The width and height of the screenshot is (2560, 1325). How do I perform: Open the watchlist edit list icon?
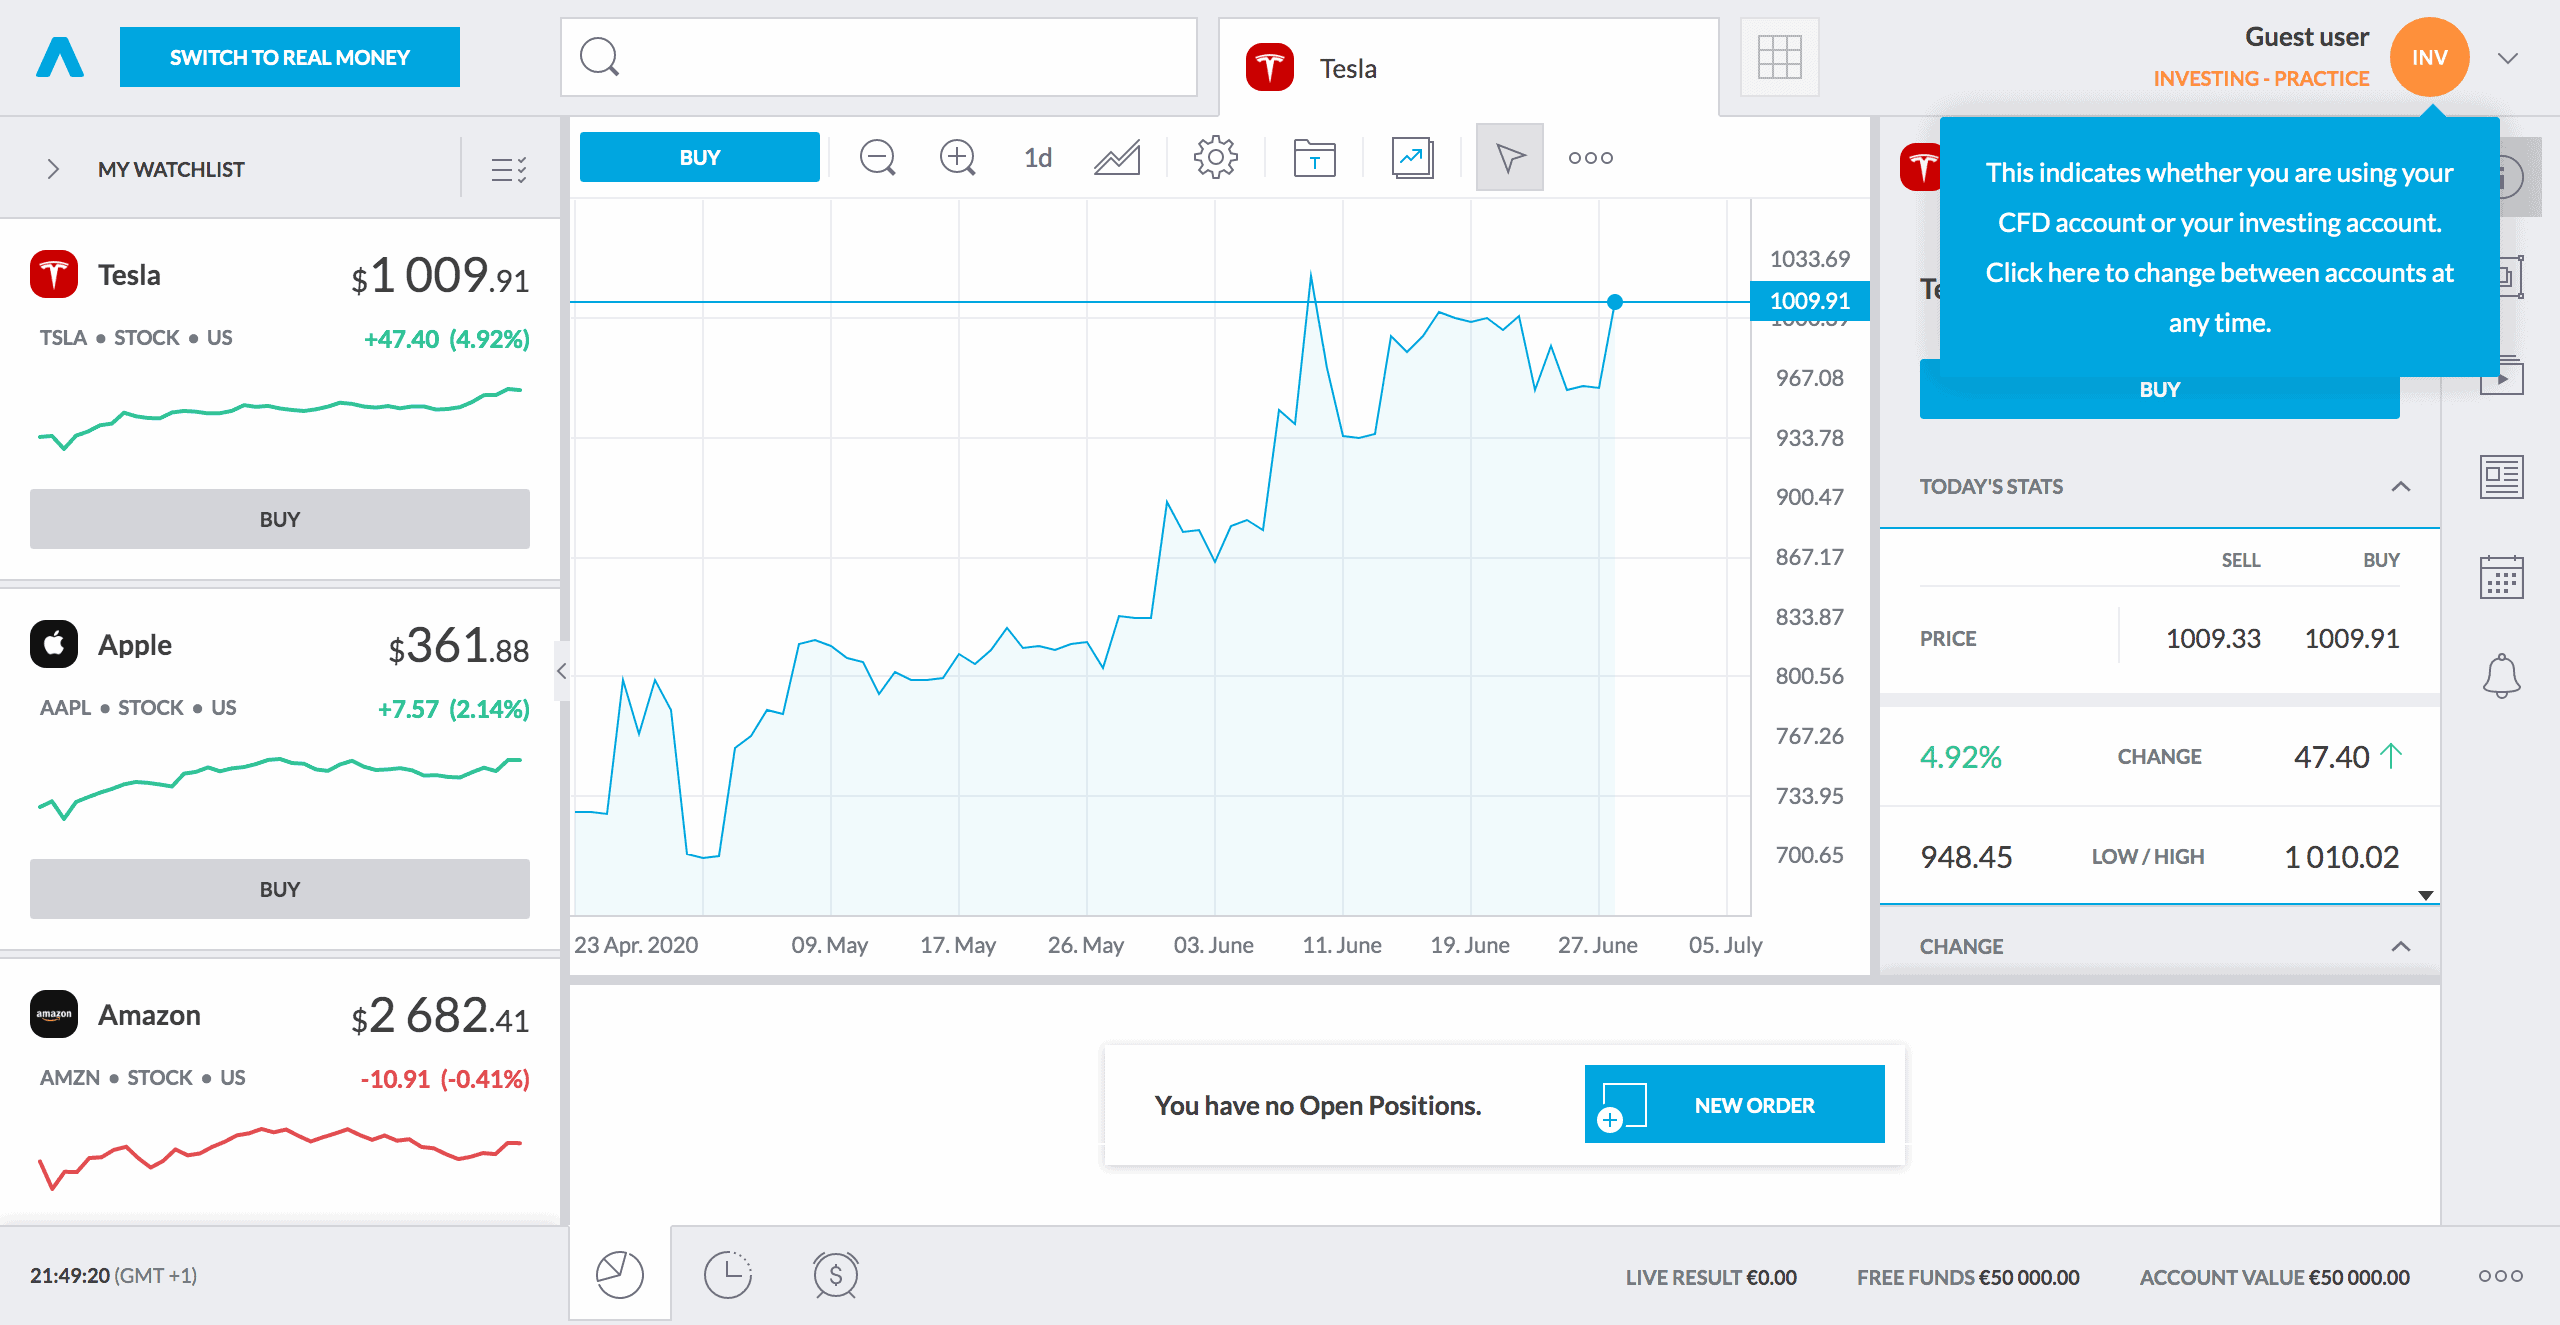(x=509, y=169)
